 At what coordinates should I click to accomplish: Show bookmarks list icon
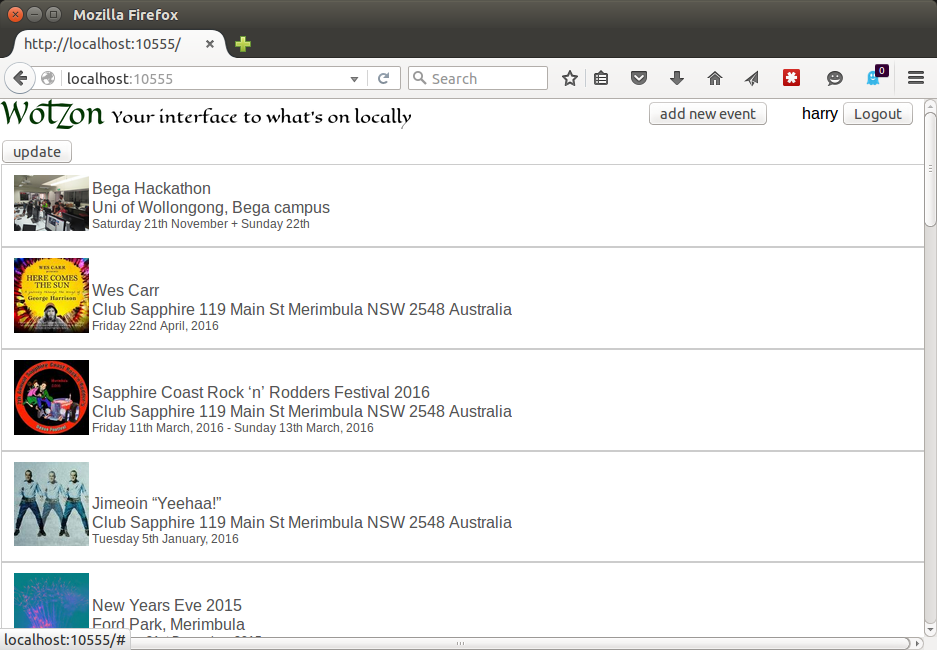[x=601, y=78]
